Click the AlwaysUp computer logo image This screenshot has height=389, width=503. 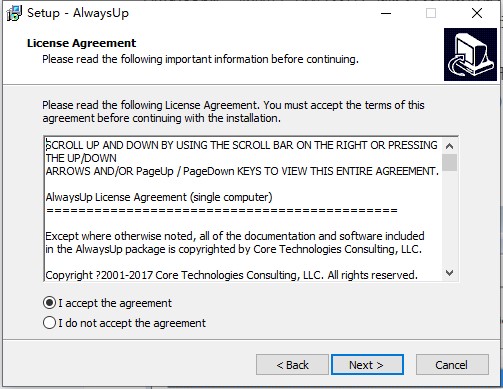point(470,54)
